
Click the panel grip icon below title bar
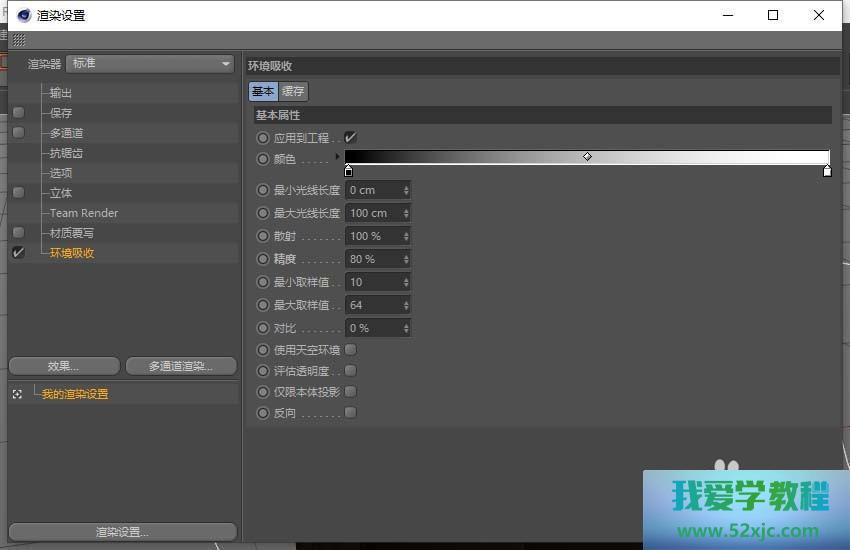click(x=19, y=40)
